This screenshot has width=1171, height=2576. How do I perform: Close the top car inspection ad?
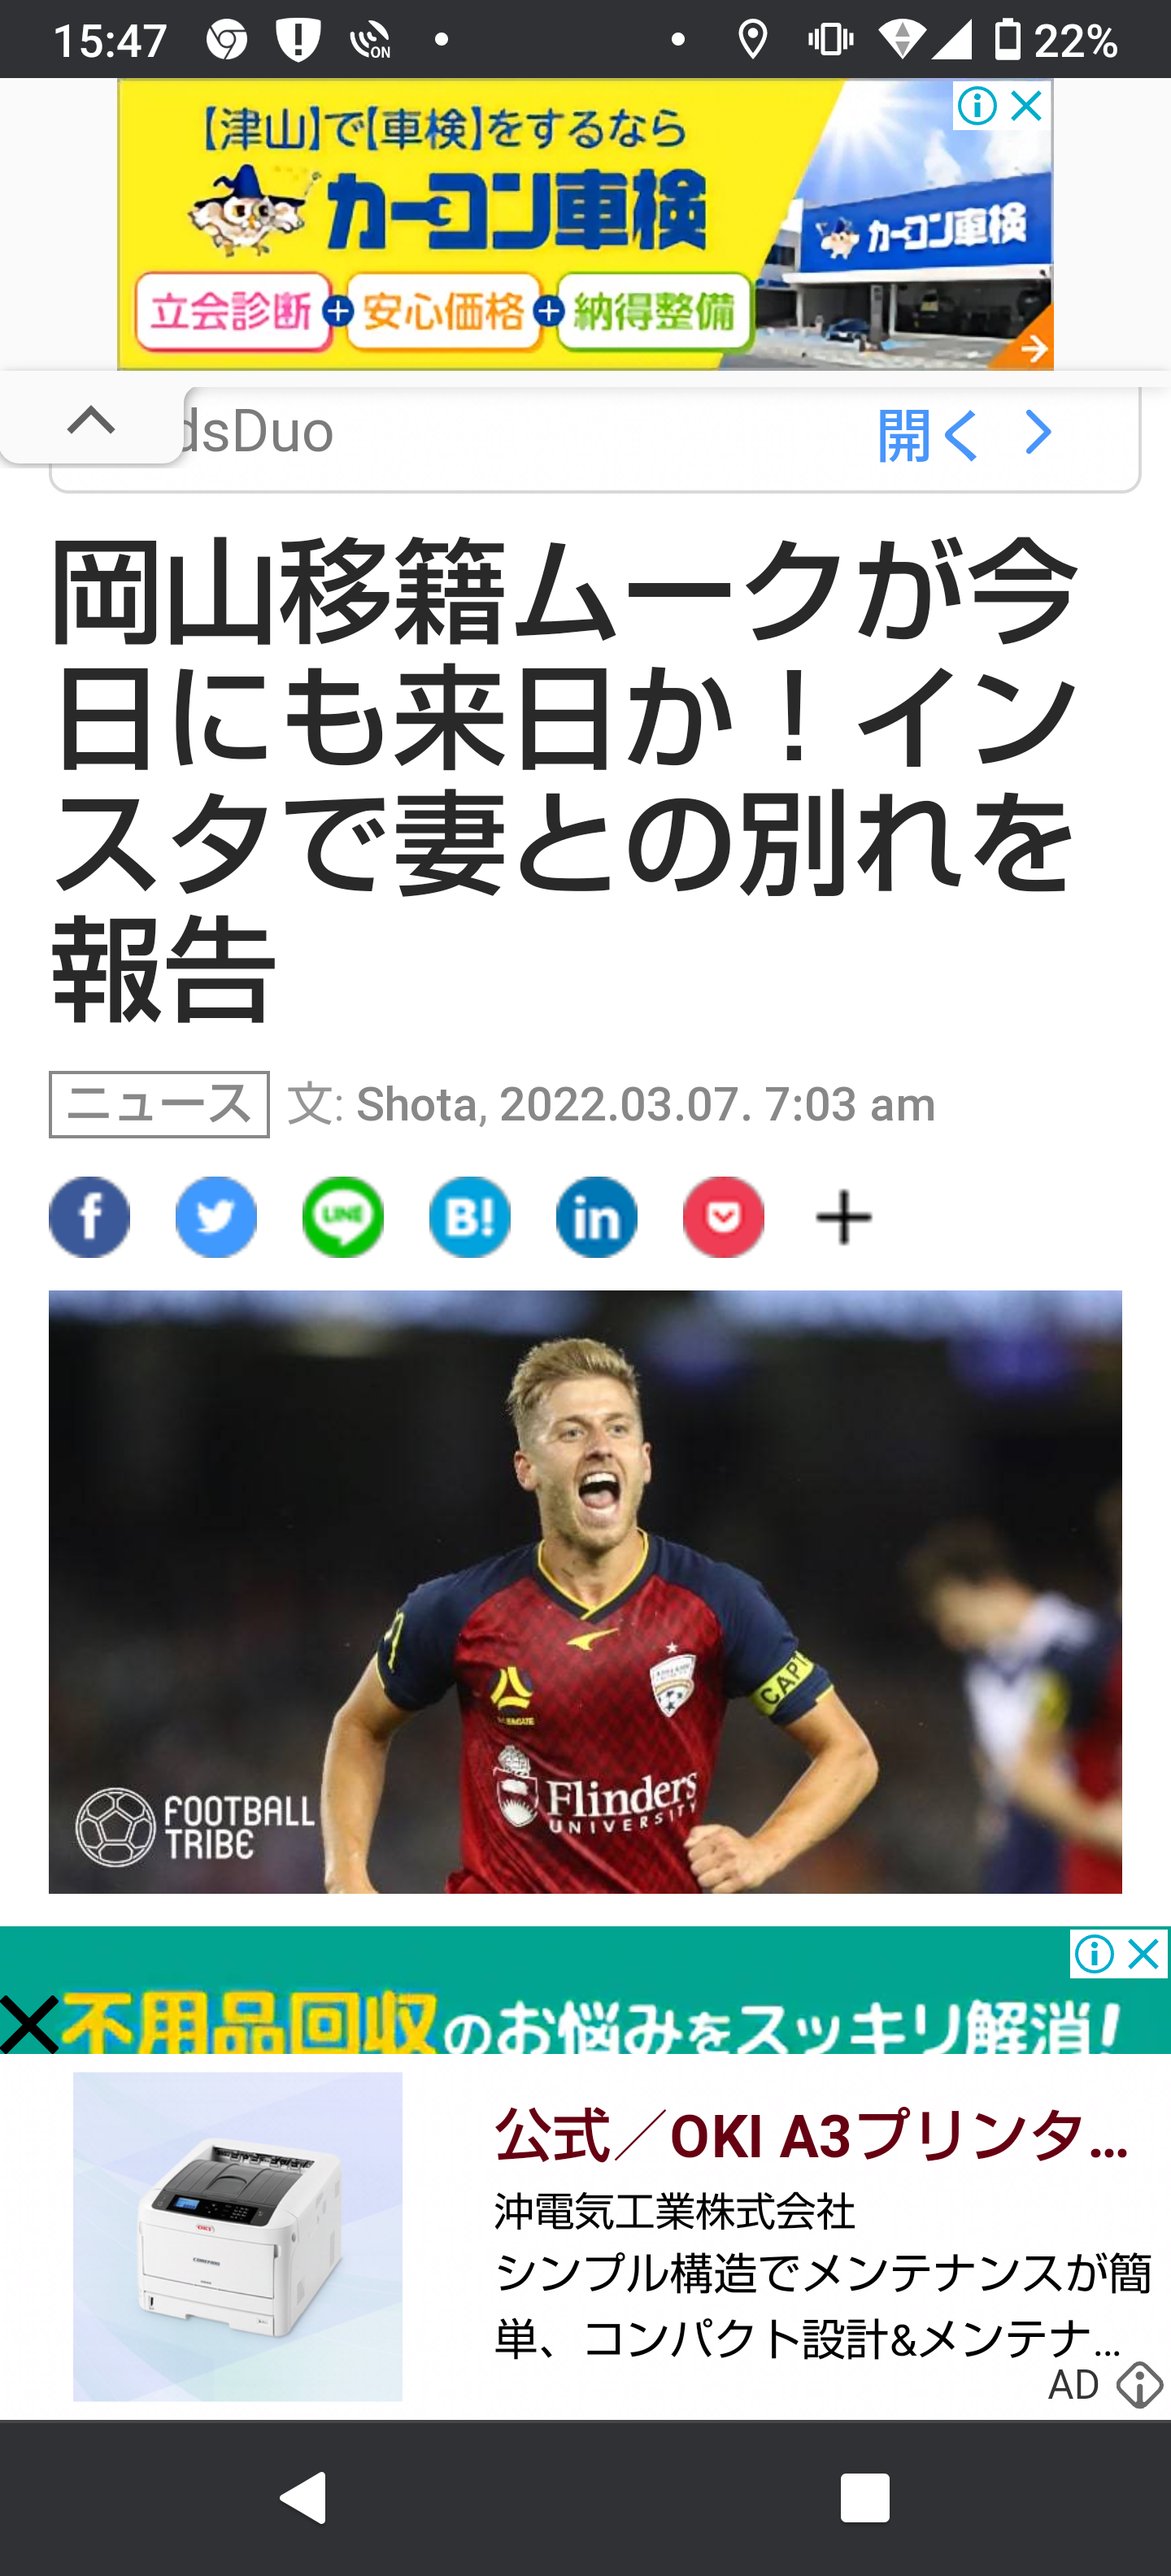(1027, 105)
